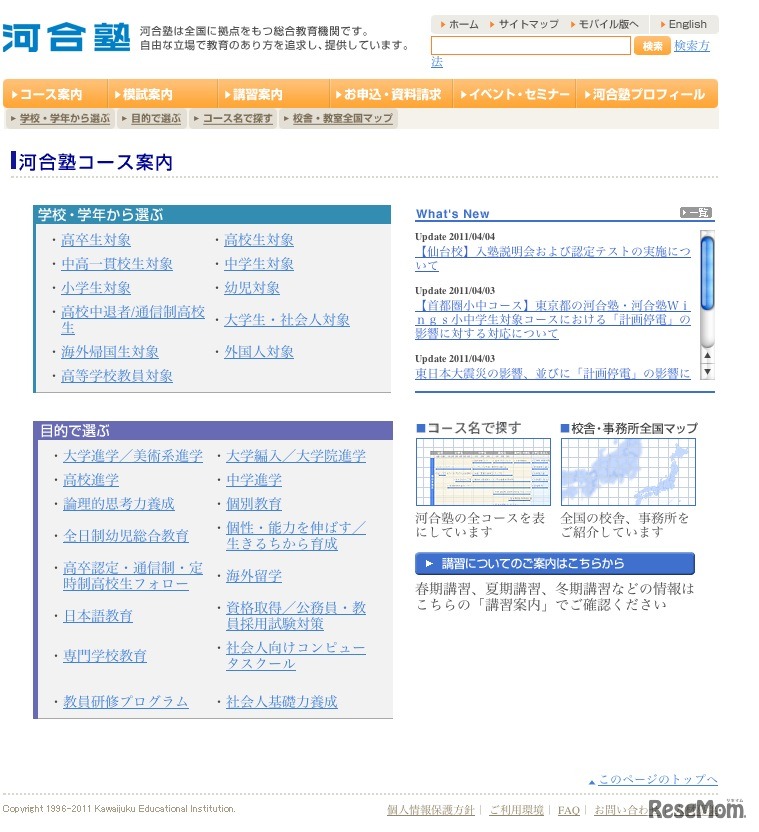759x832 pixels.
Task: Click the news scroll down arrow
Action: (x=707, y=371)
